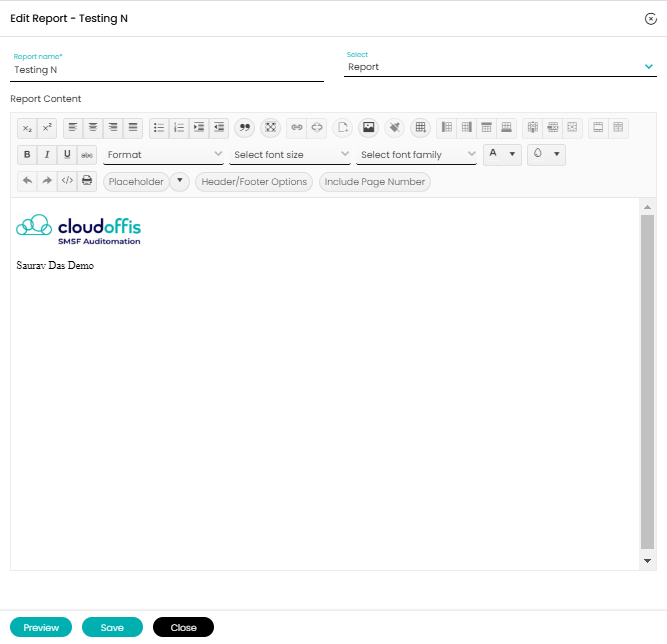The height and width of the screenshot is (644, 667).
Task: Open font color arrow beside A
Action: tap(513, 154)
